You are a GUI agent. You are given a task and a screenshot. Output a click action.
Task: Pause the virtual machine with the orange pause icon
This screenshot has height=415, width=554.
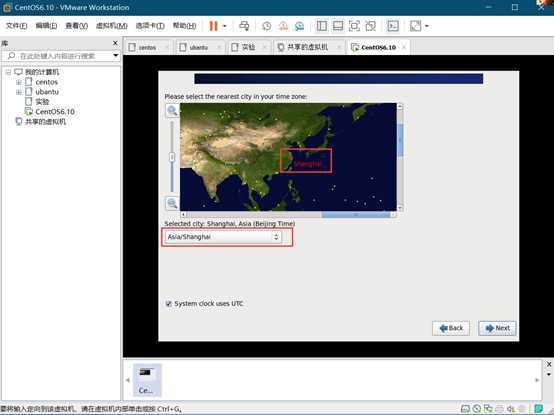[213, 26]
